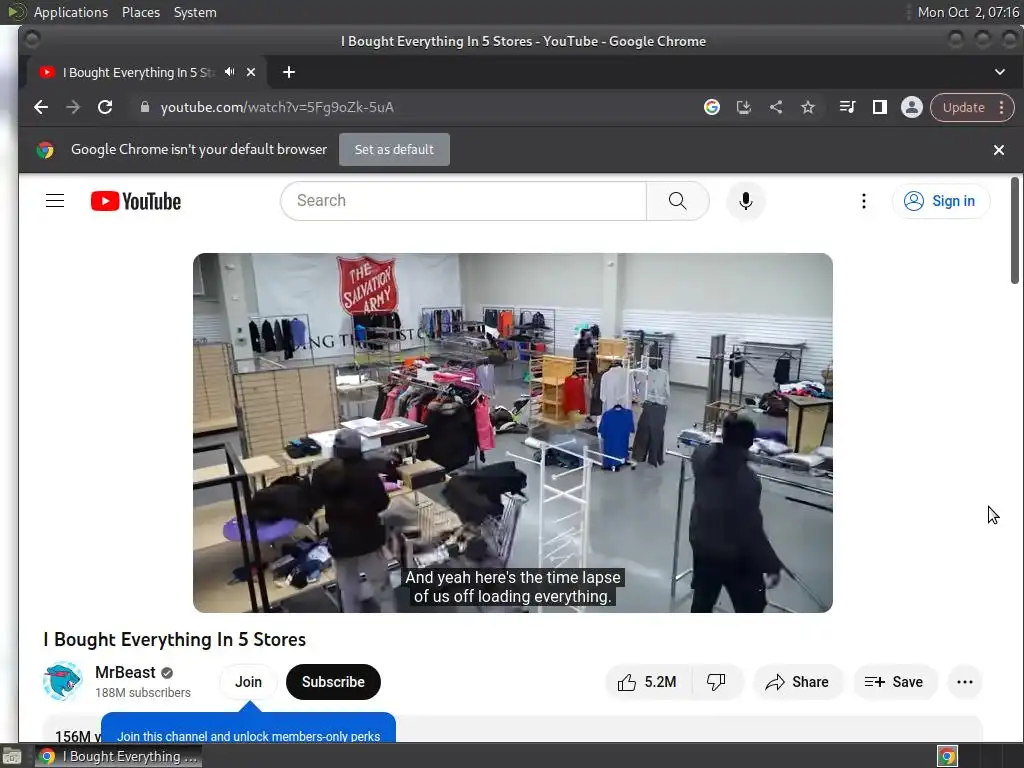Click the video player to pause
The image size is (1024, 768).
pyautogui.click(x=513, y=433)
